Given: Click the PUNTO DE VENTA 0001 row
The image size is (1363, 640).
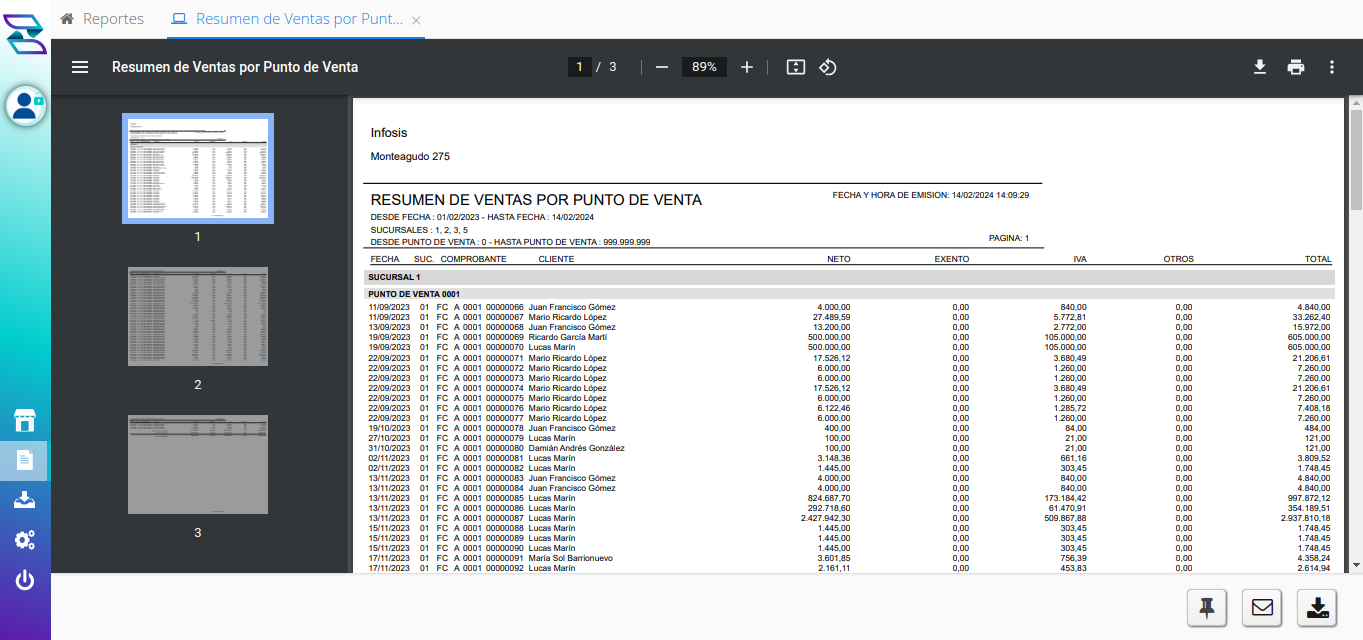Looking at the screenshot, I should tap(849, 294).
